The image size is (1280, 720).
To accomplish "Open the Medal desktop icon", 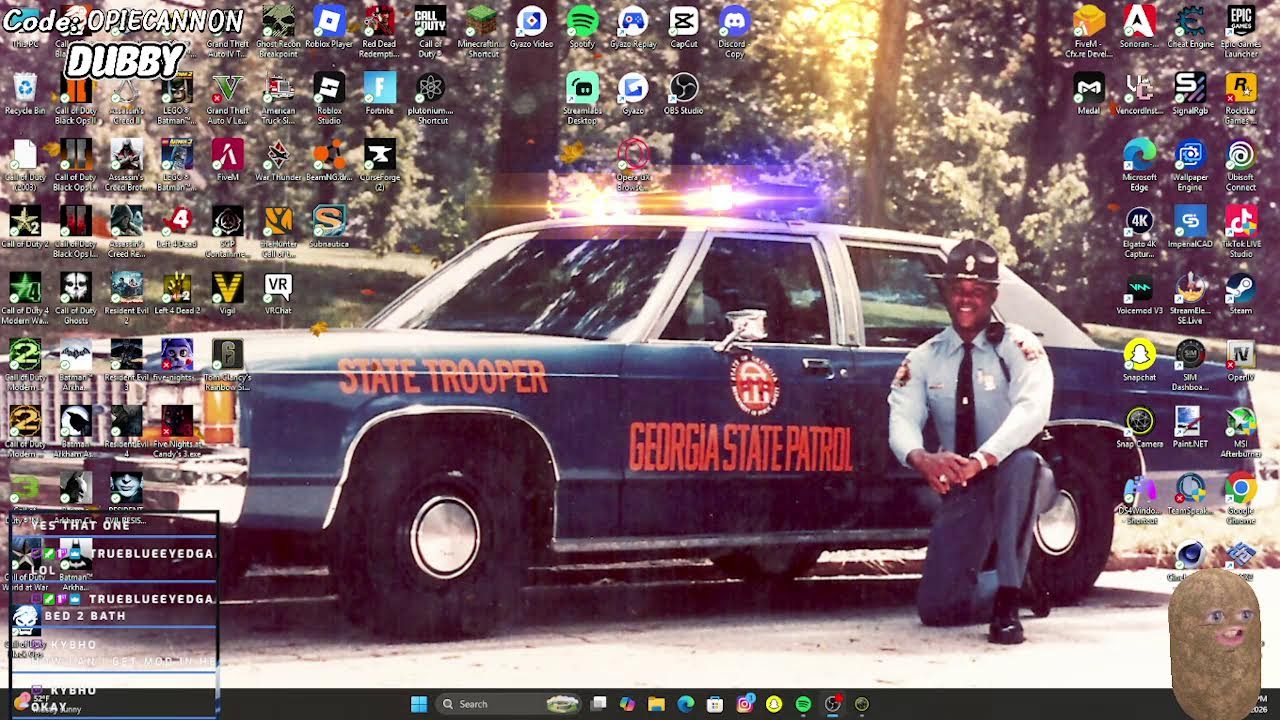I will 1089,93.
